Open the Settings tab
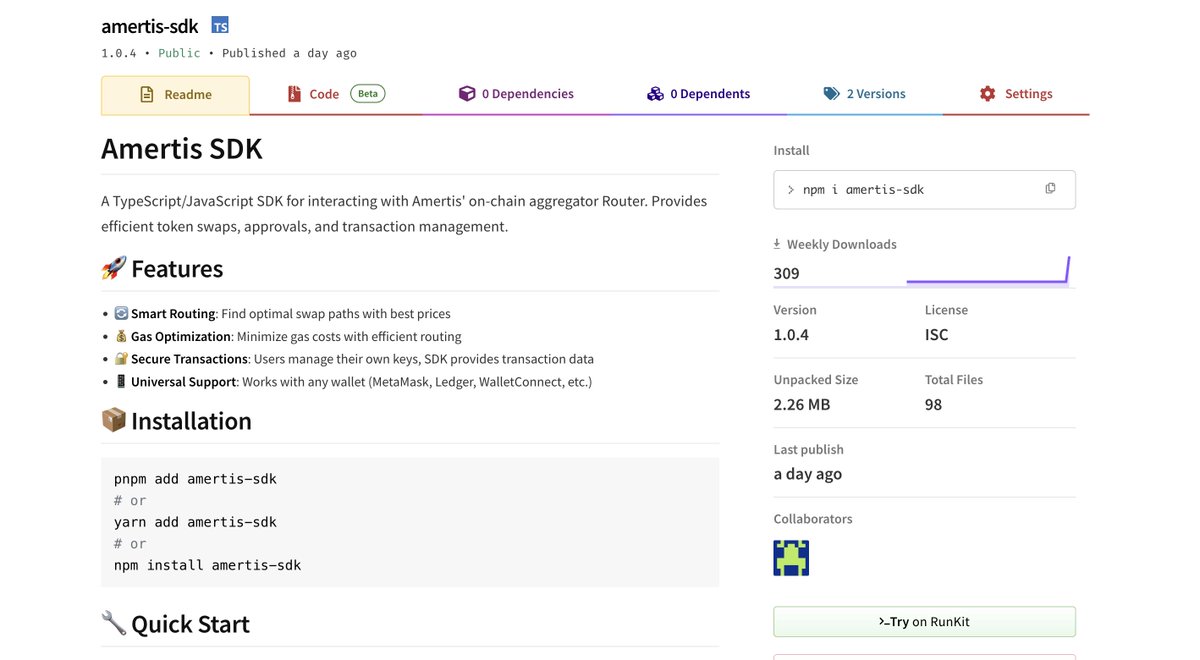The height and width of the screenshot is (660, 1200). click(x=1016, y=94)
